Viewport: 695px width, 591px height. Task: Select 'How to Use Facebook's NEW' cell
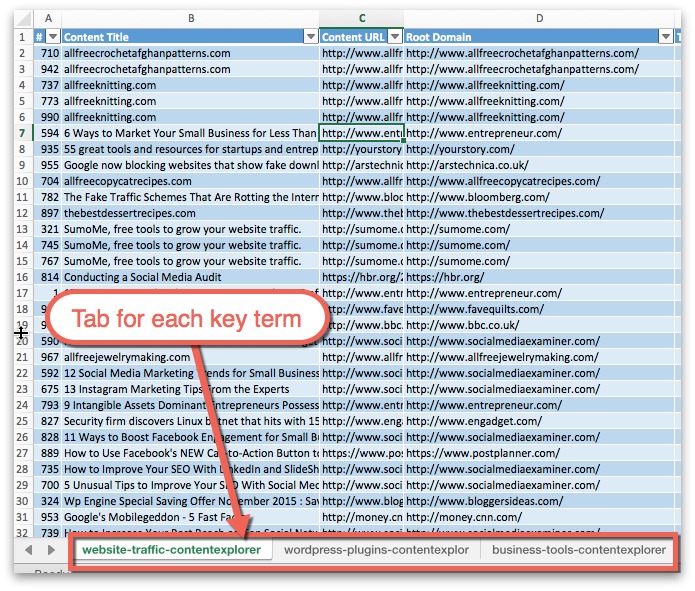(x=191, y=453)
